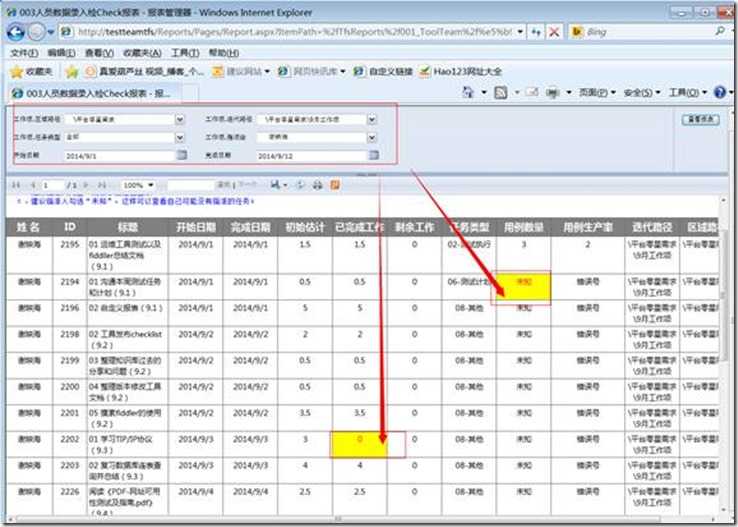
Task: Click the printer icon in IE command bar
Action: pyautogui.click(x=553, y=92)
